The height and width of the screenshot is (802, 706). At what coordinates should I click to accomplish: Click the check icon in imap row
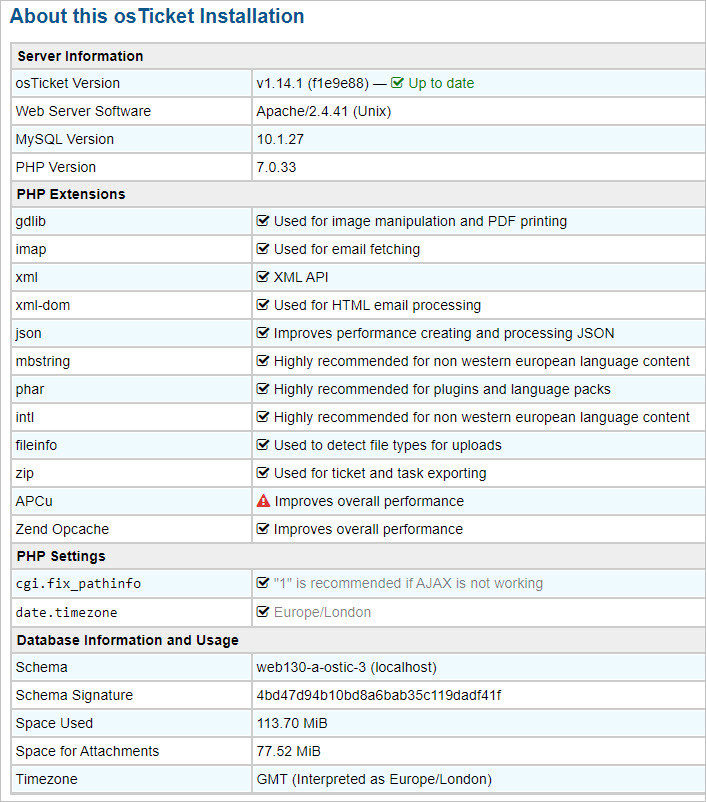263,249
